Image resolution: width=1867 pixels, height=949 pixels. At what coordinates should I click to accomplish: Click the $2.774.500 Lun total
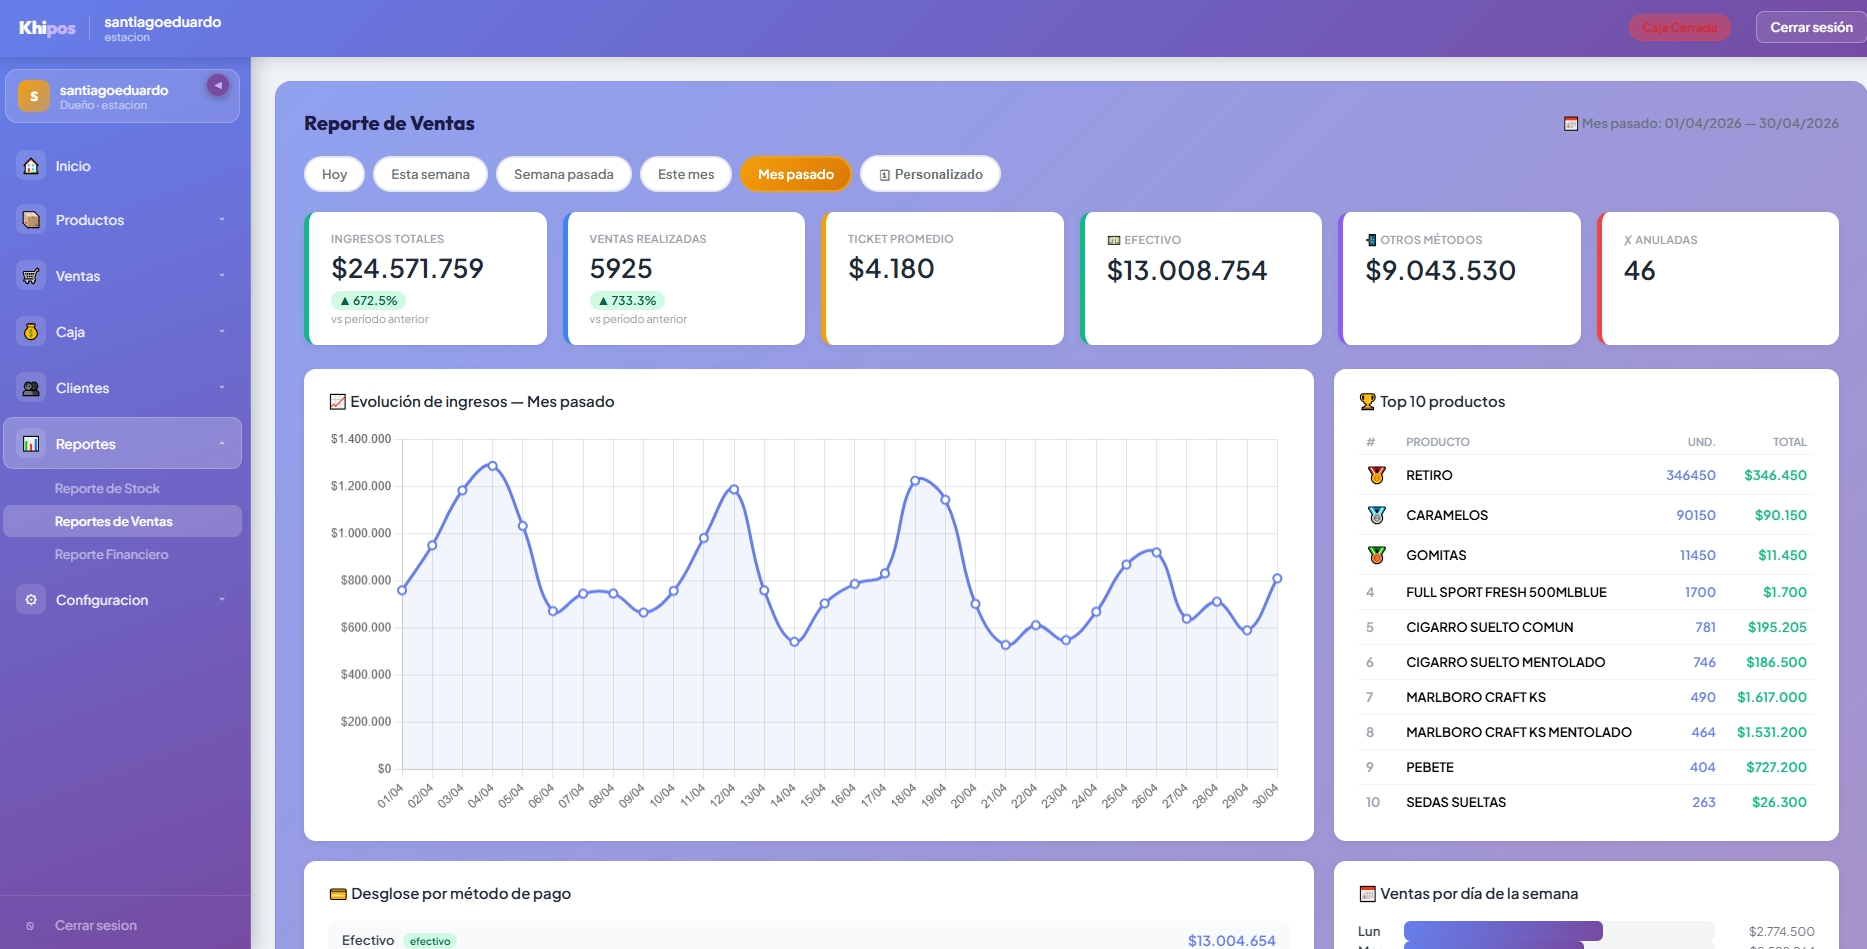click(x=1781, y=931)
